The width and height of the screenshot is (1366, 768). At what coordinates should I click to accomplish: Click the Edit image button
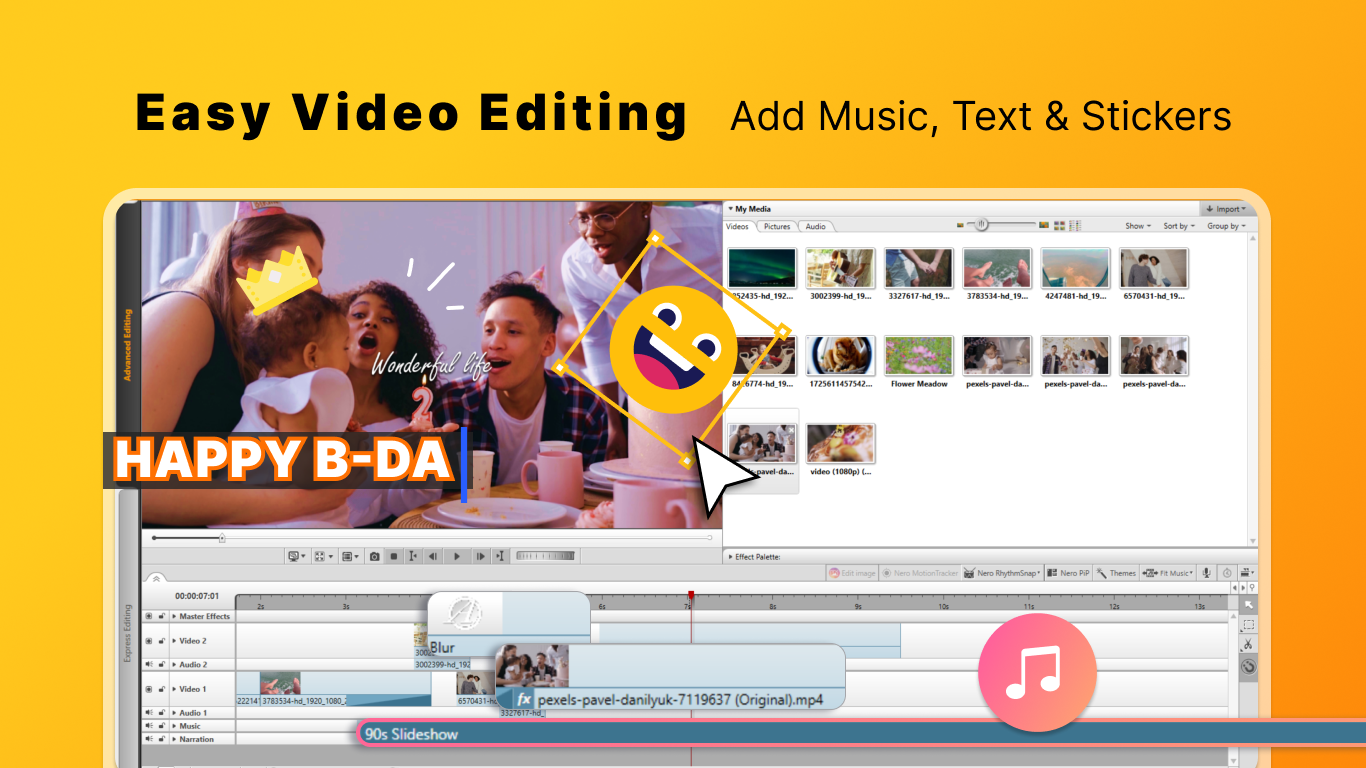[852, 572]
